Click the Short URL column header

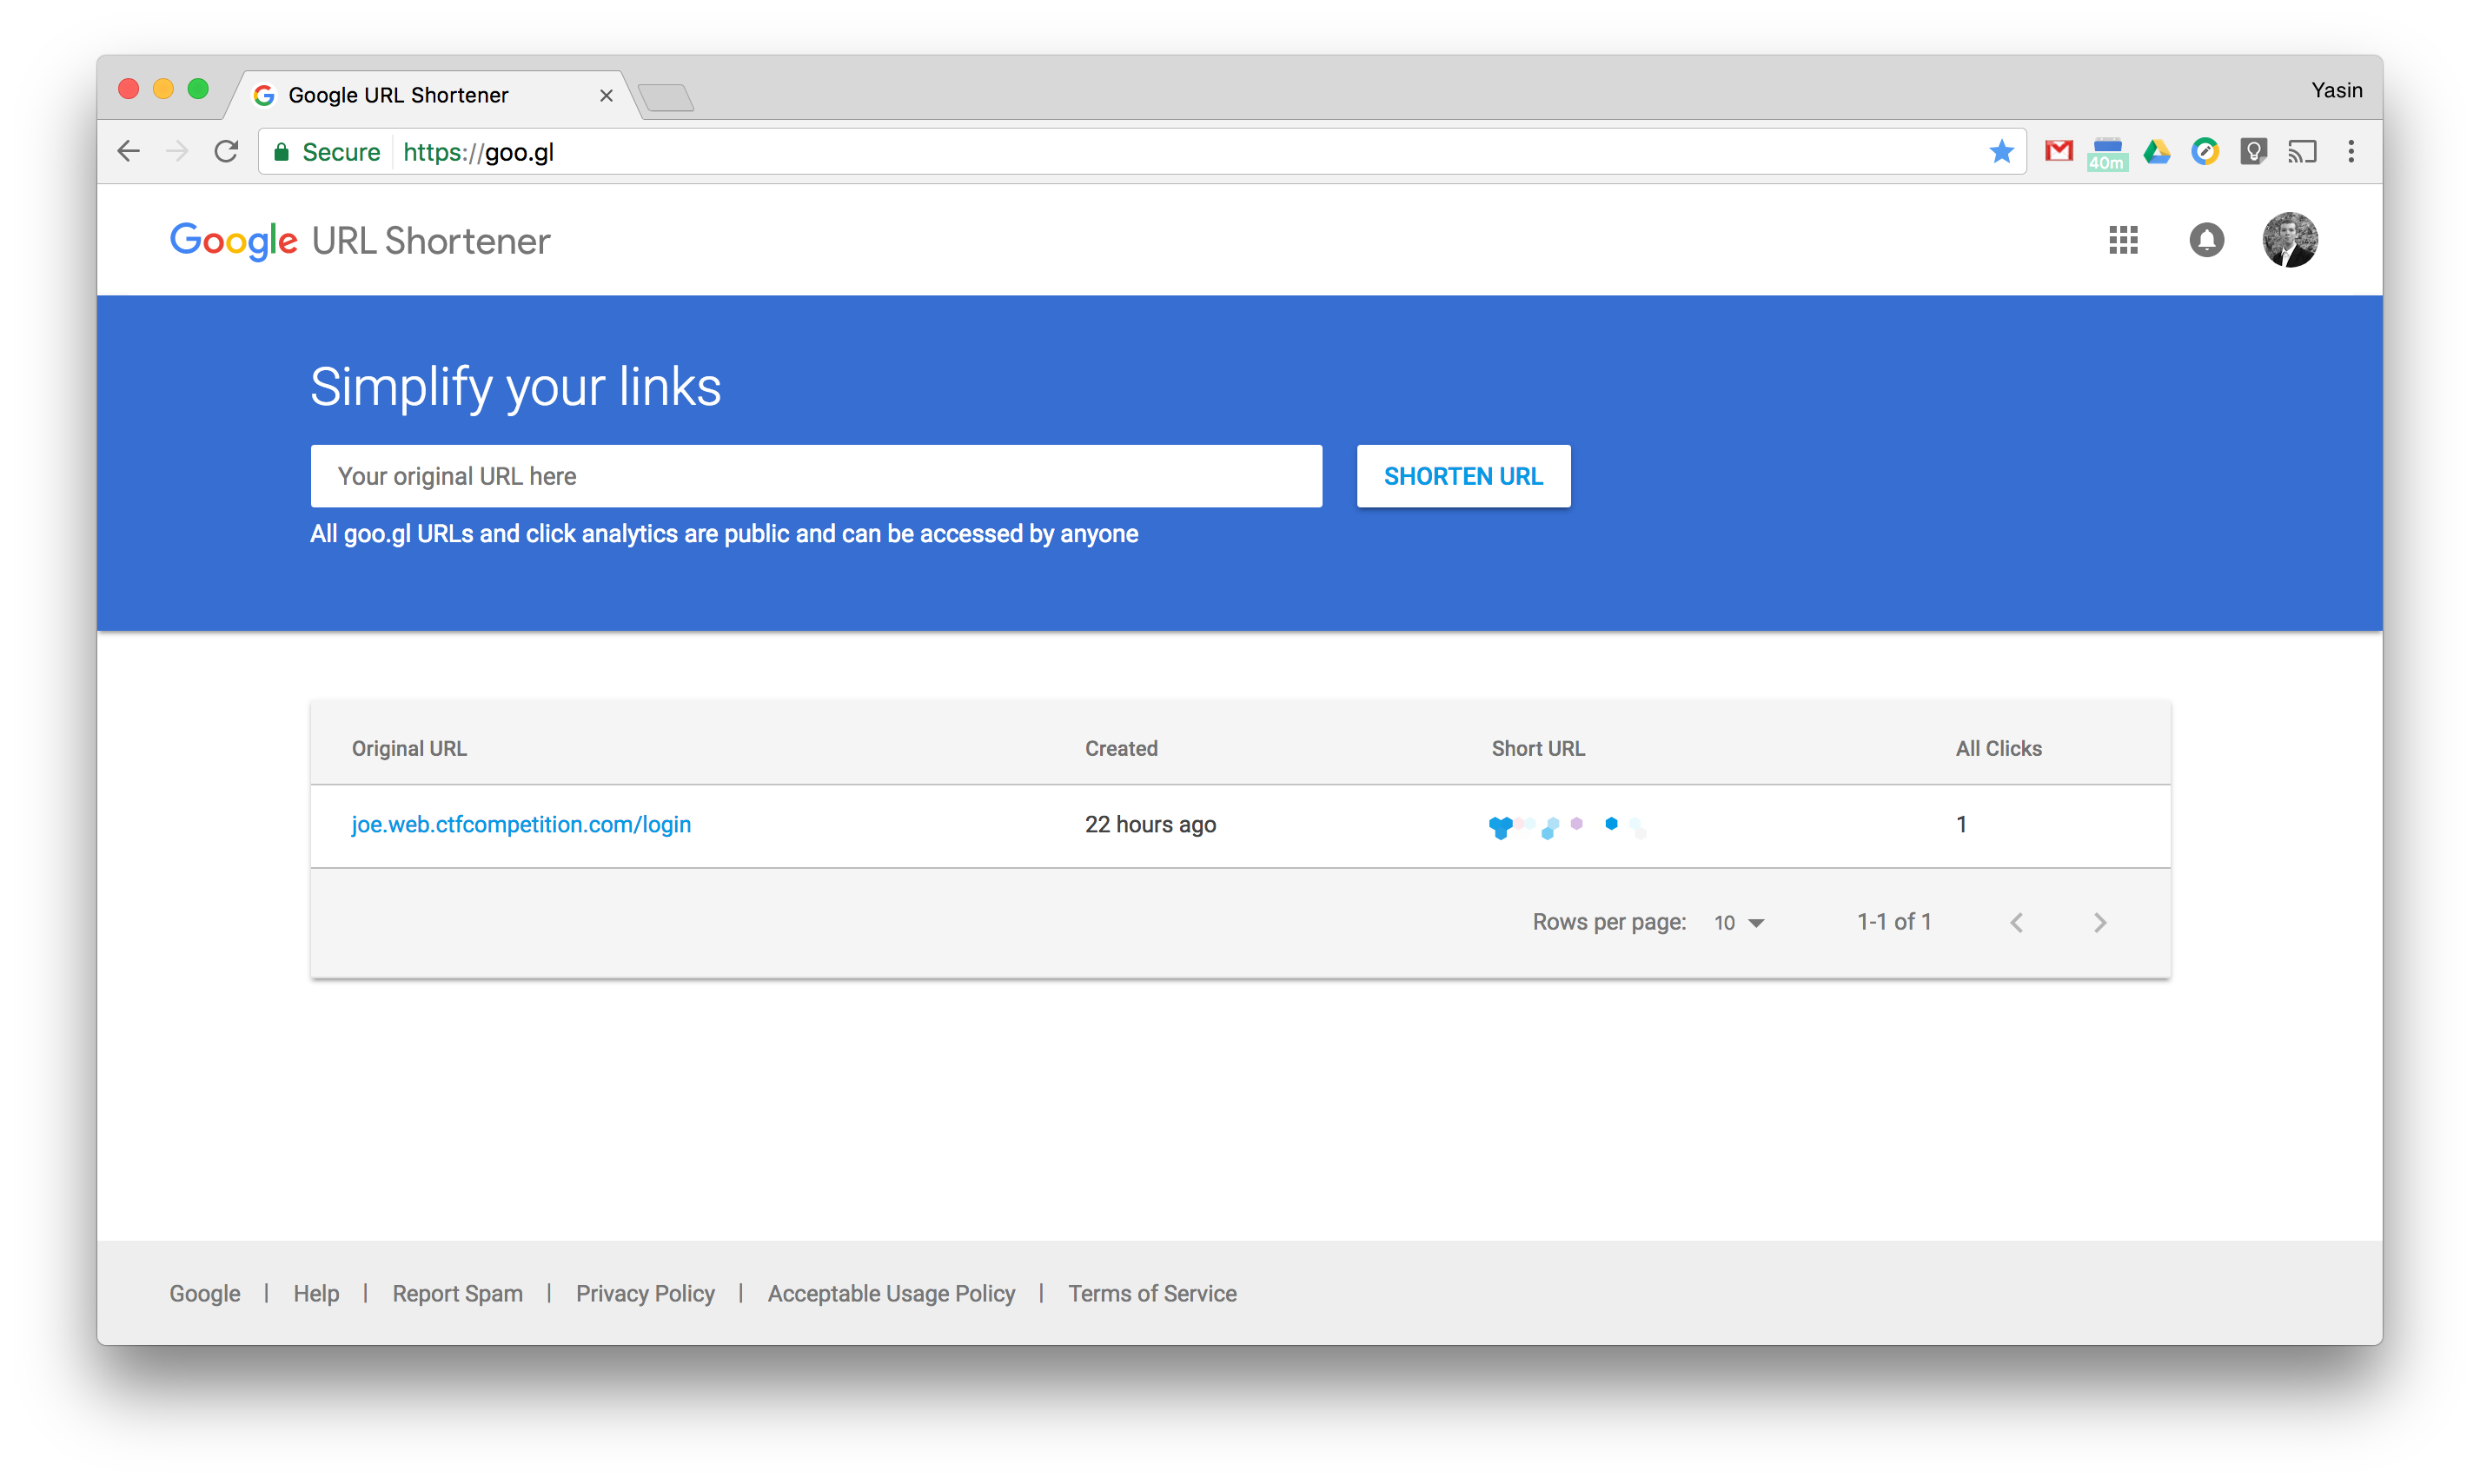coord(1538,748)
